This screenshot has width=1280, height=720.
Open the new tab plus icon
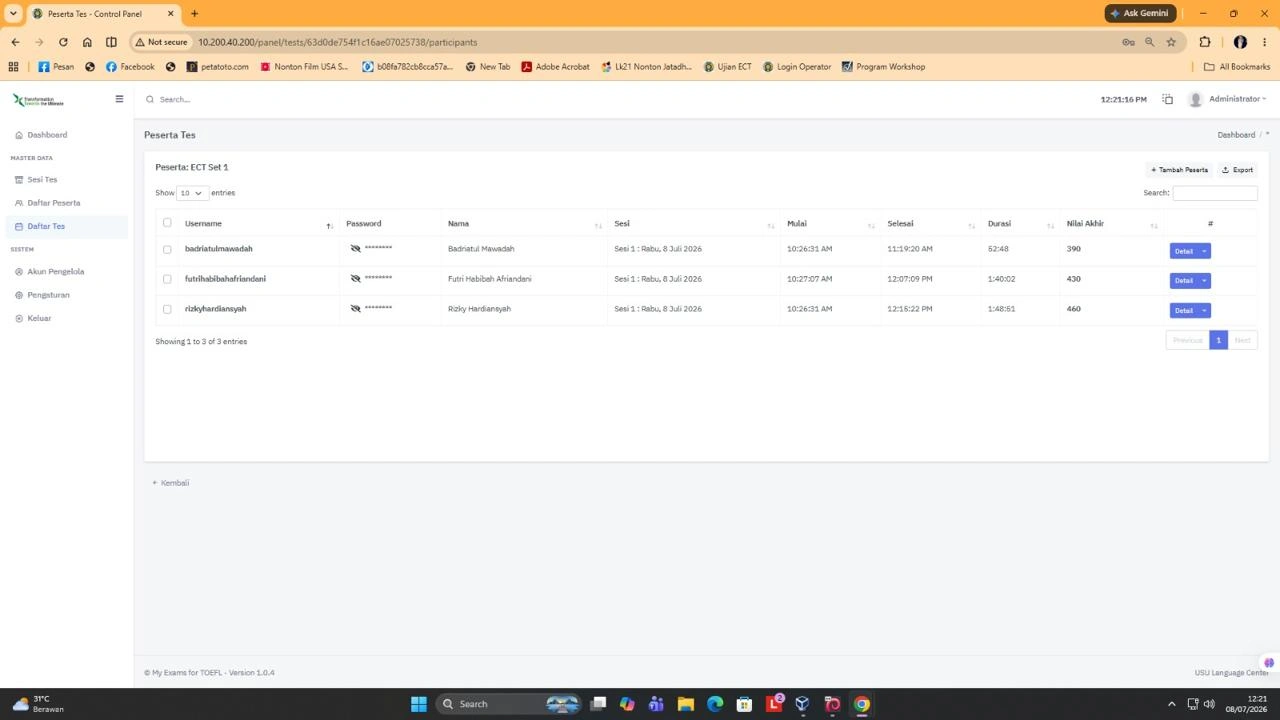(x=194, y=13)
